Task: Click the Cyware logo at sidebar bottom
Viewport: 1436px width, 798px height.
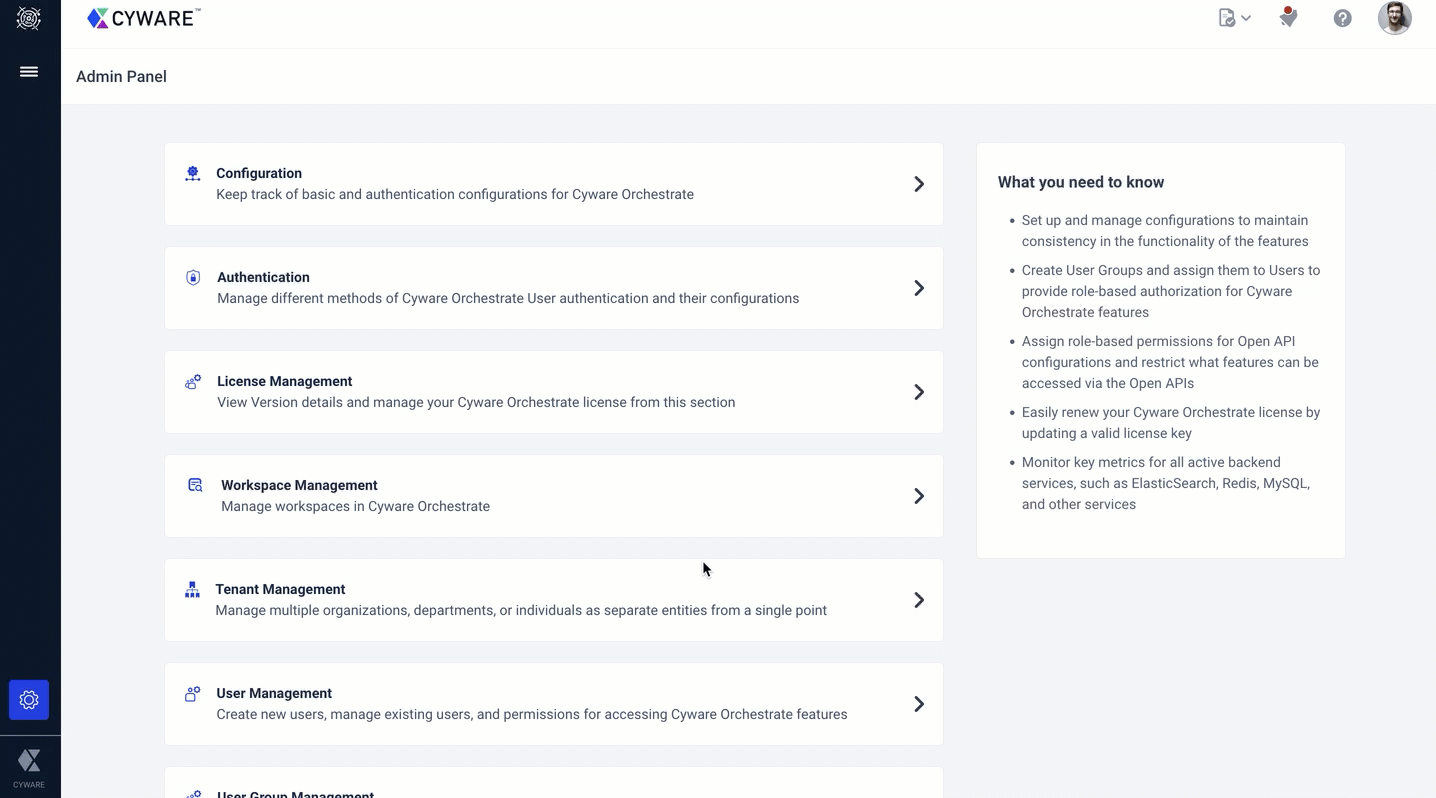Action: [29, 767]
